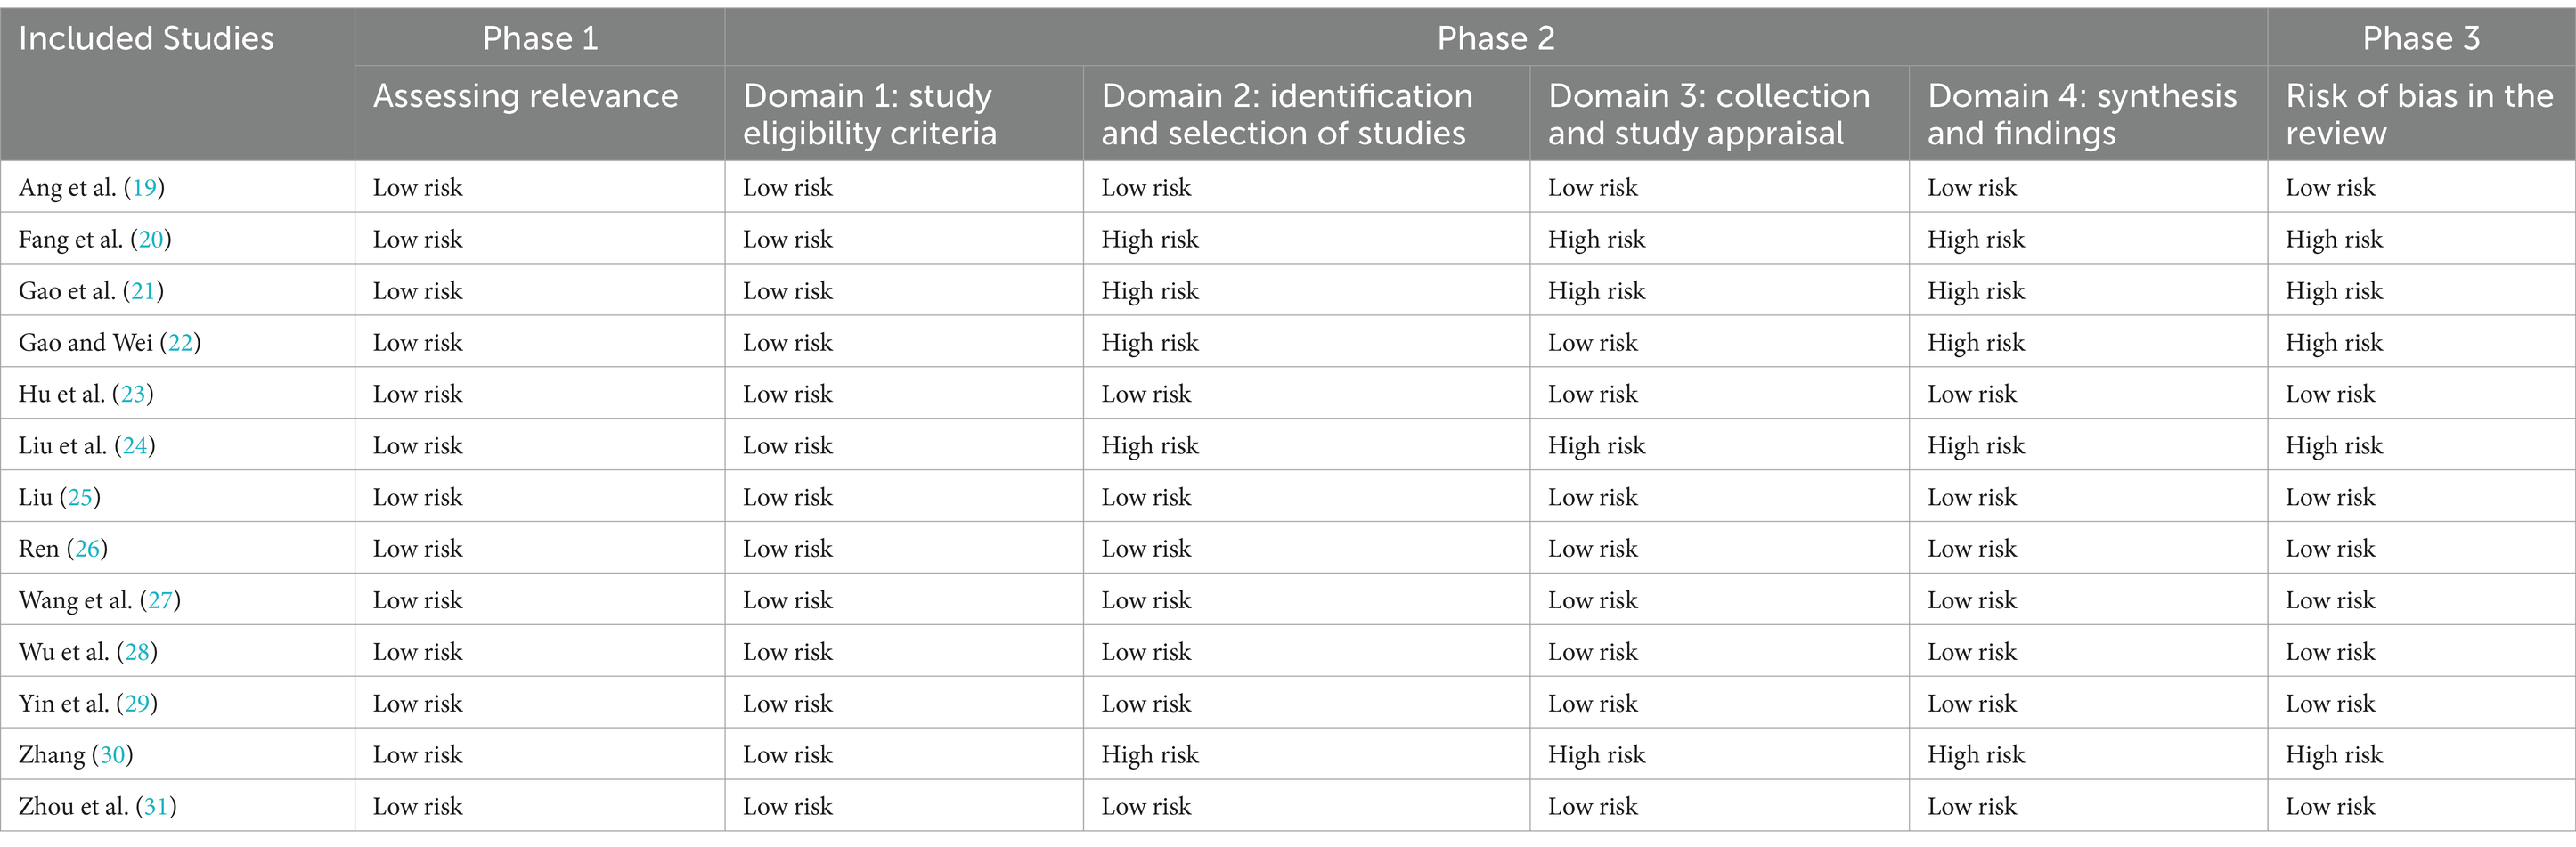Viewport: 2576px width, 847px height.
Task: Open citation link 19 for Ang et al.
Action: (x=145, y=188)
